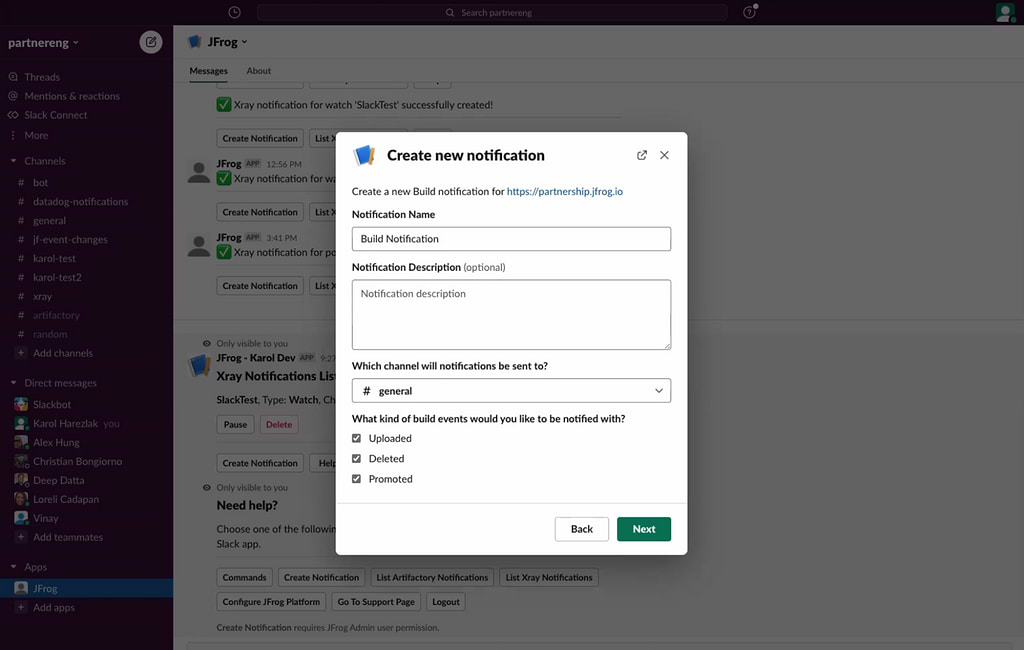Disable the Promoted build event checkbox
The height and width of the screenshot is (650, 1024).
click(x=357, y=479)
